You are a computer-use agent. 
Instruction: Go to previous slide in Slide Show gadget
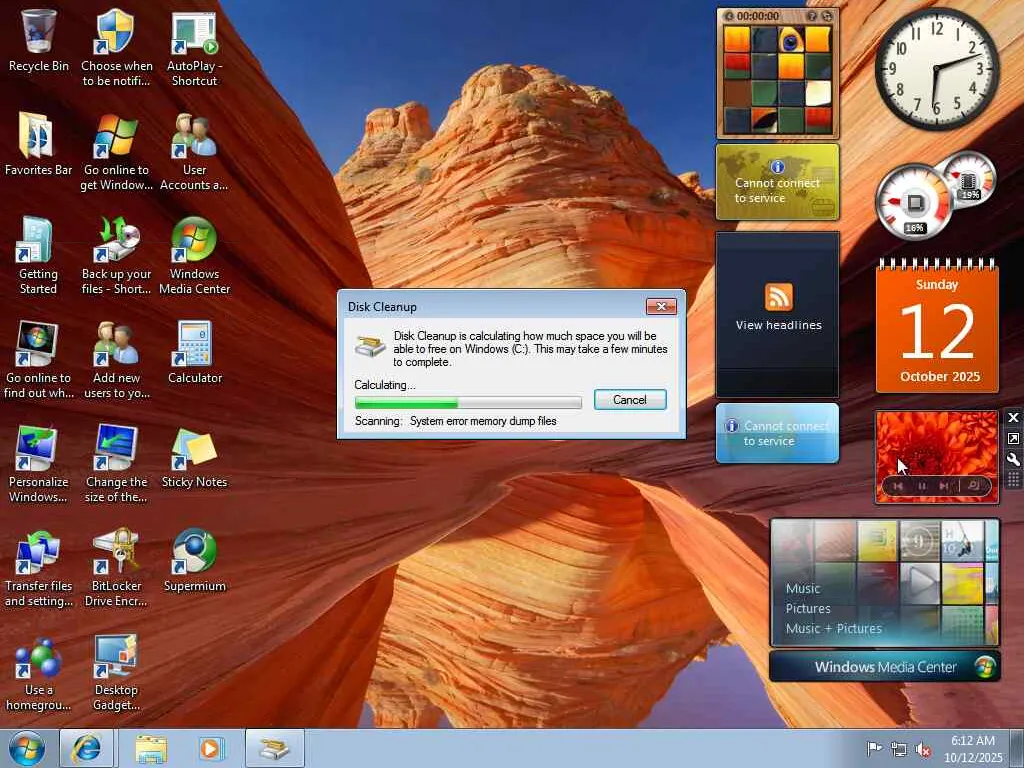point(898,486)
